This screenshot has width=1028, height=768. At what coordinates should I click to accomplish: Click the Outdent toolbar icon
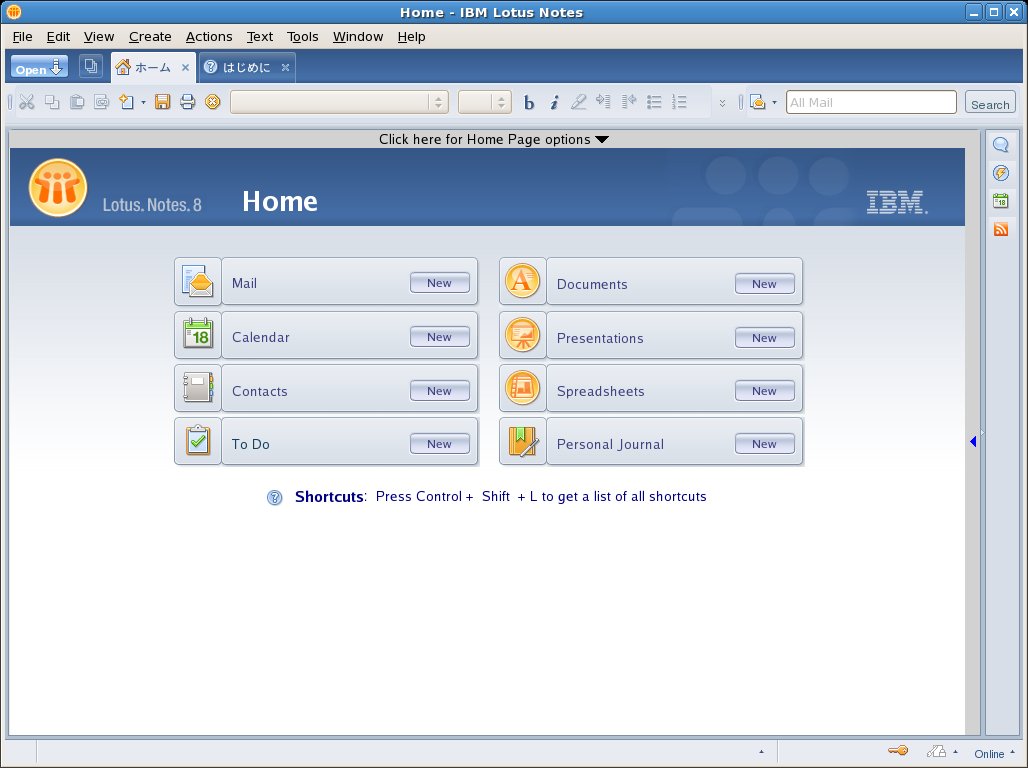coord(629,102)
